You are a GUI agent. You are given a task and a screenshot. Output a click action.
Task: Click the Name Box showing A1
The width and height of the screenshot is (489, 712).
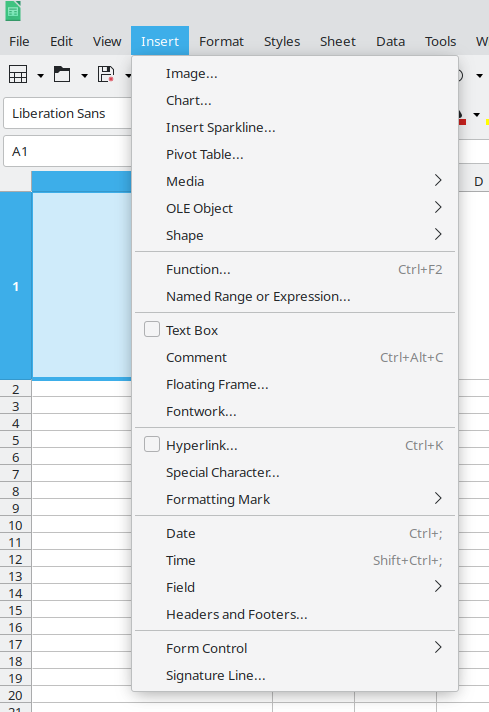[67, 152]
